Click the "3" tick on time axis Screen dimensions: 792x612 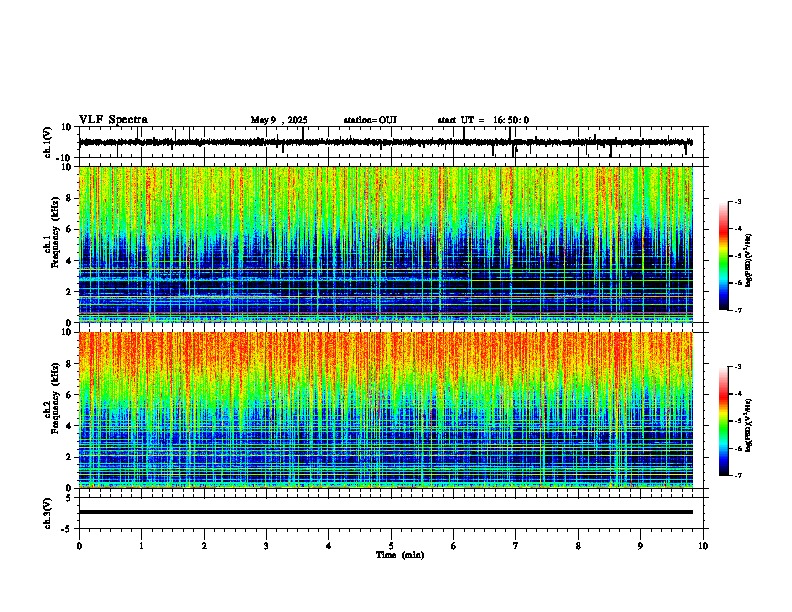266,546
